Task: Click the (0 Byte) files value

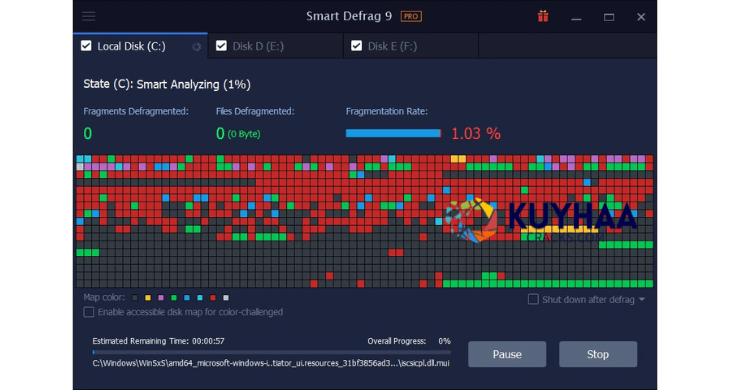Action: coord(244,134)
